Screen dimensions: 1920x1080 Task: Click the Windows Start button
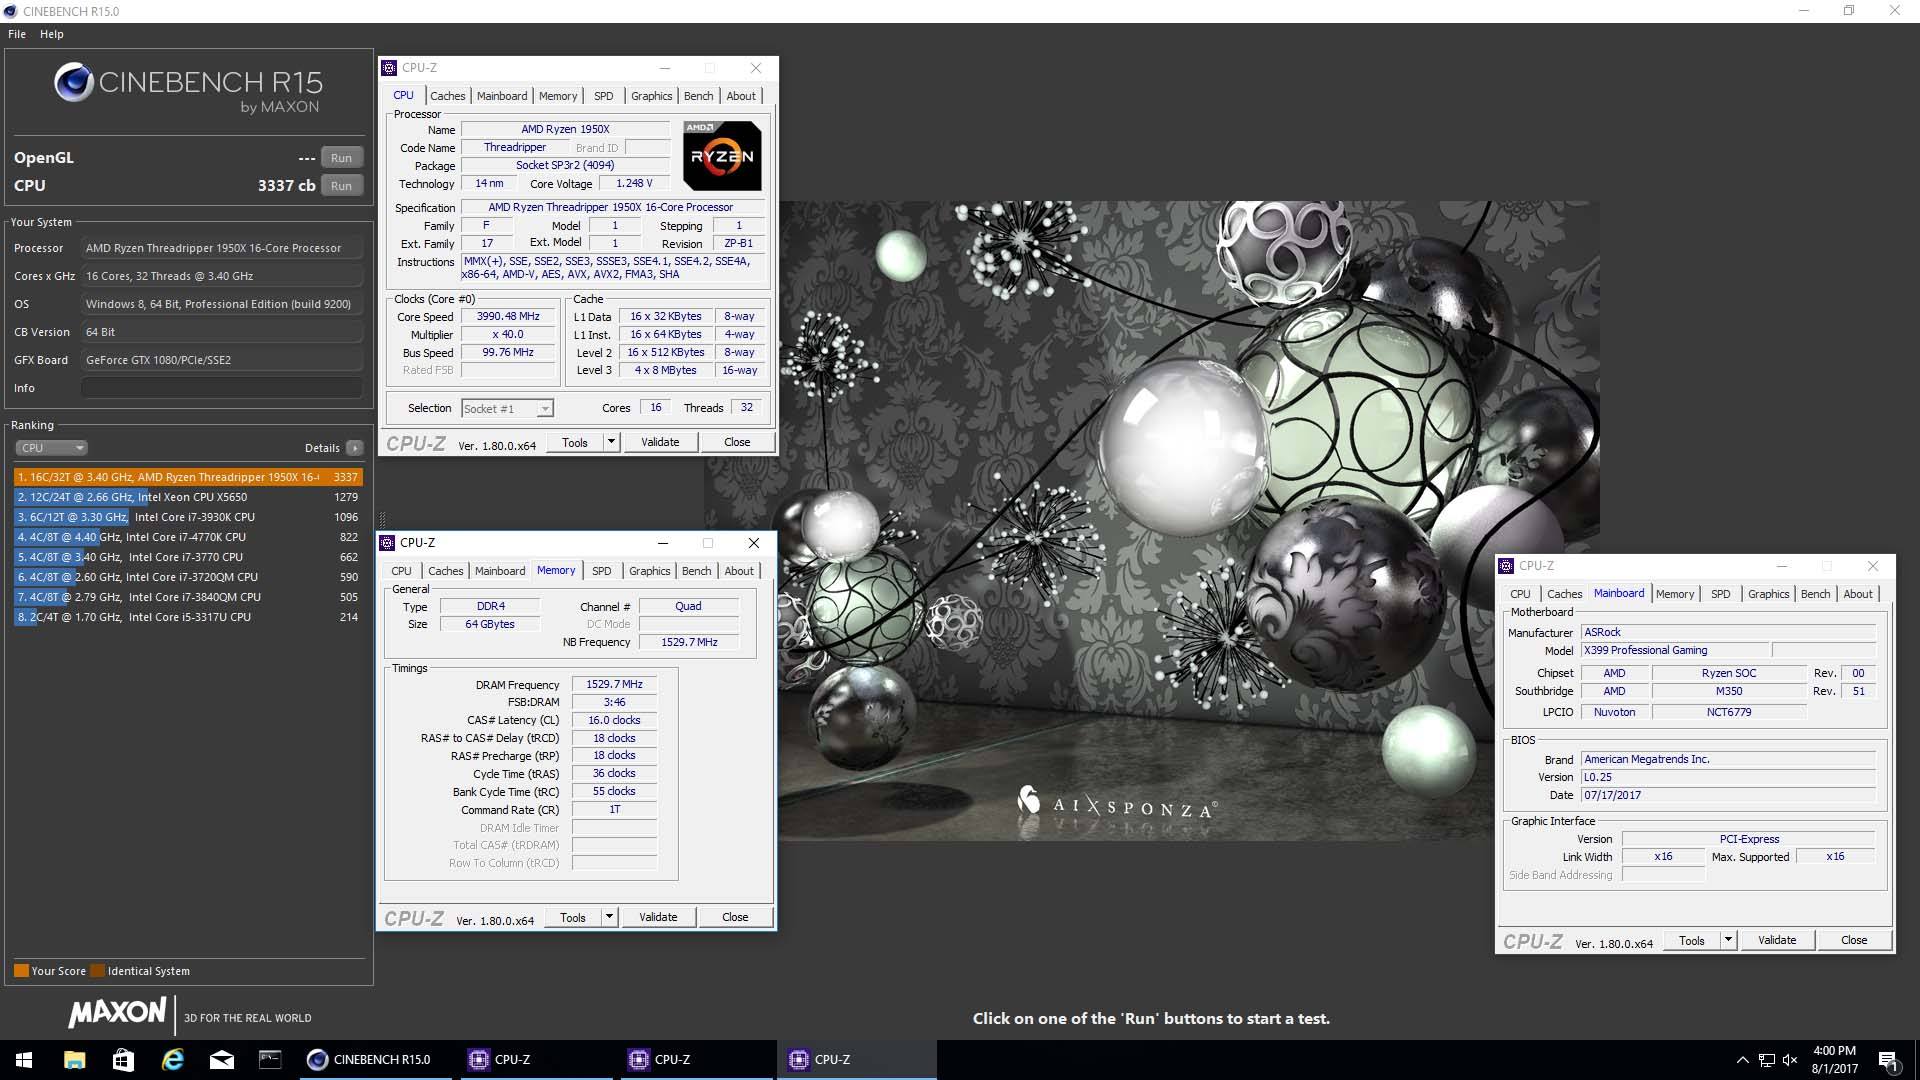(22, 1059)
